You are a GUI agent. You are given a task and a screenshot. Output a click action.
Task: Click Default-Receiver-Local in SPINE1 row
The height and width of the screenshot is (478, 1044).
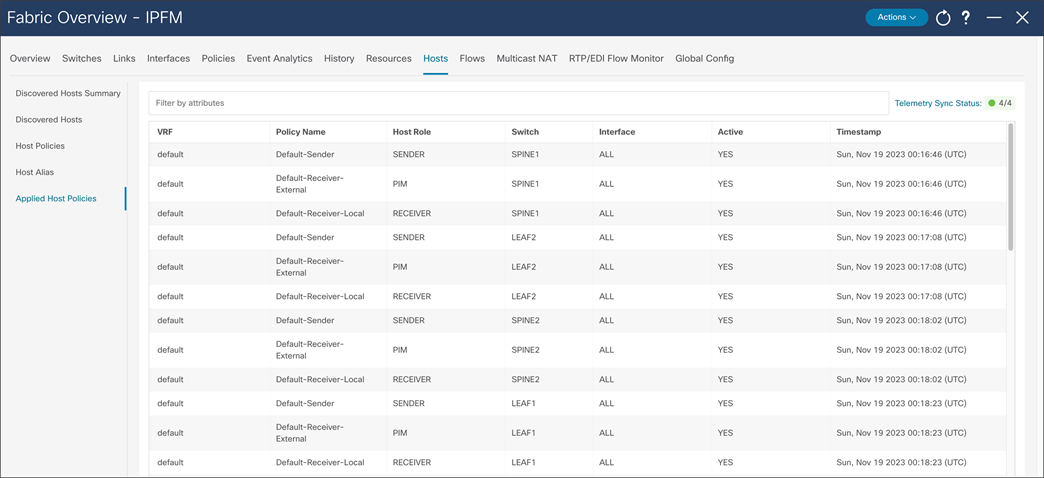pyautogui.click(x=320, y=213)
